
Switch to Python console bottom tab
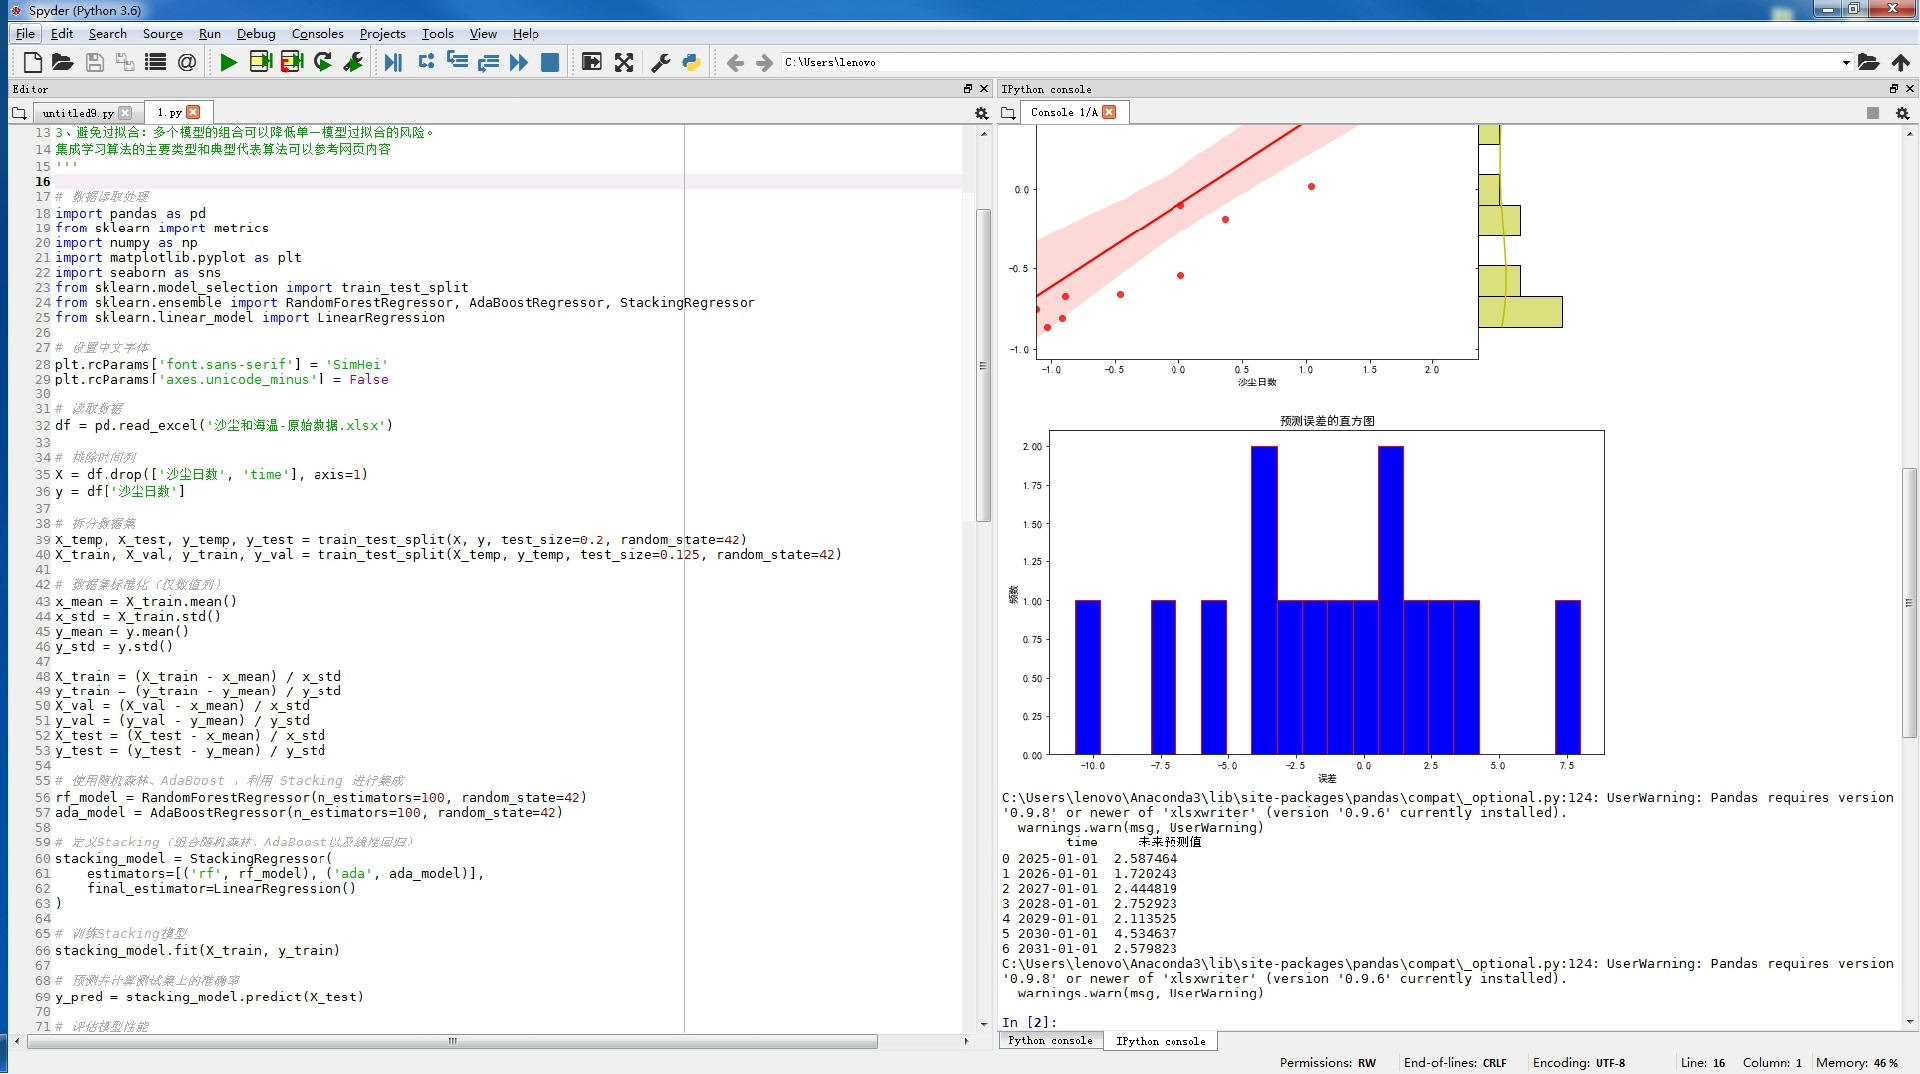(x=1050, y=1041)
